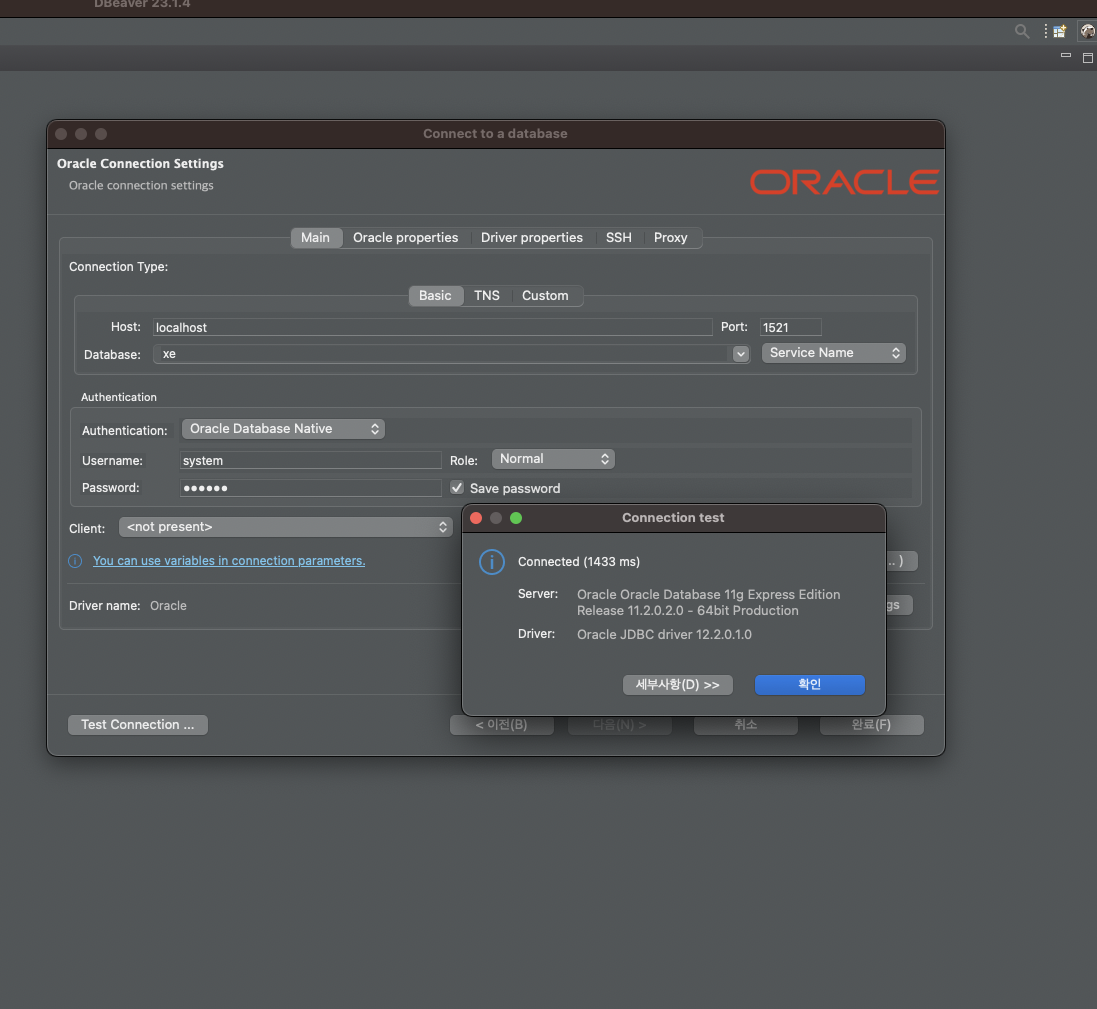Open the SSH tab
Viewport: 1097px width, 1009px height.
(618, 238)
